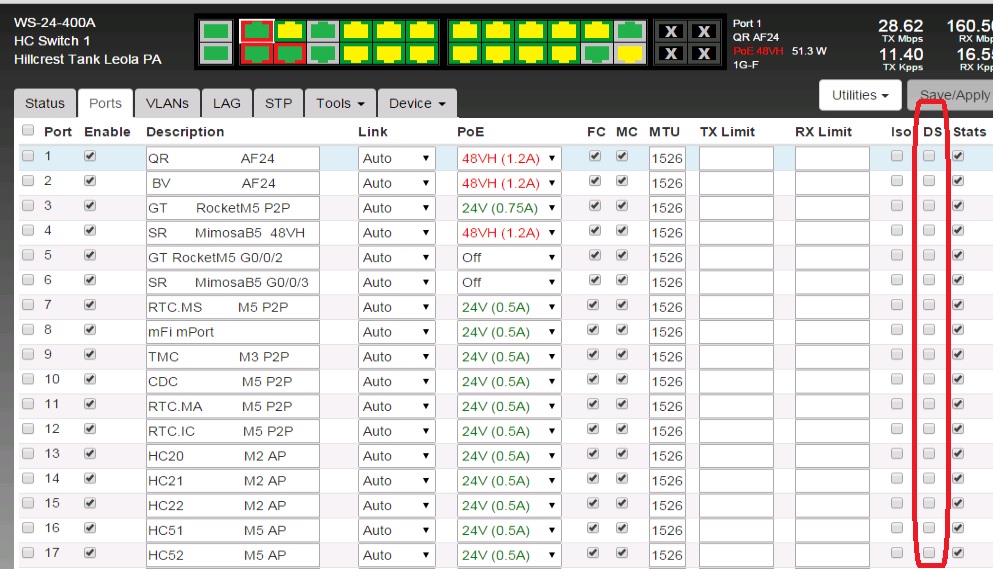Viewport: 993px width, 569px height.
Task: Expand the Tools dropdown tab
Action: [x=339, y=103]
